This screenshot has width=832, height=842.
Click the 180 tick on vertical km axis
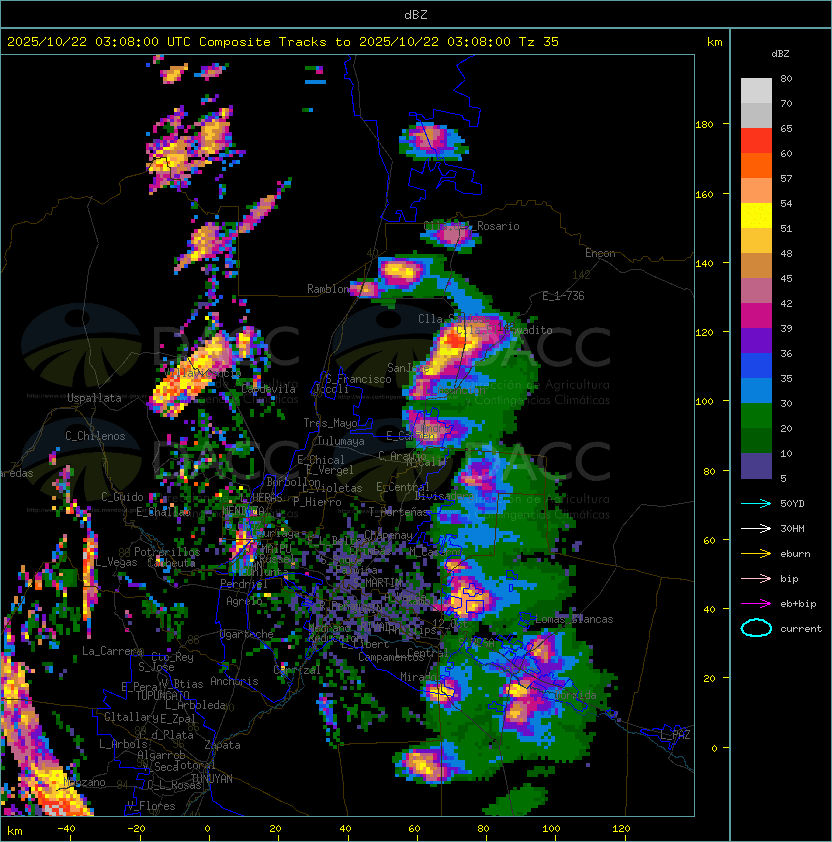tap(704, 125)
